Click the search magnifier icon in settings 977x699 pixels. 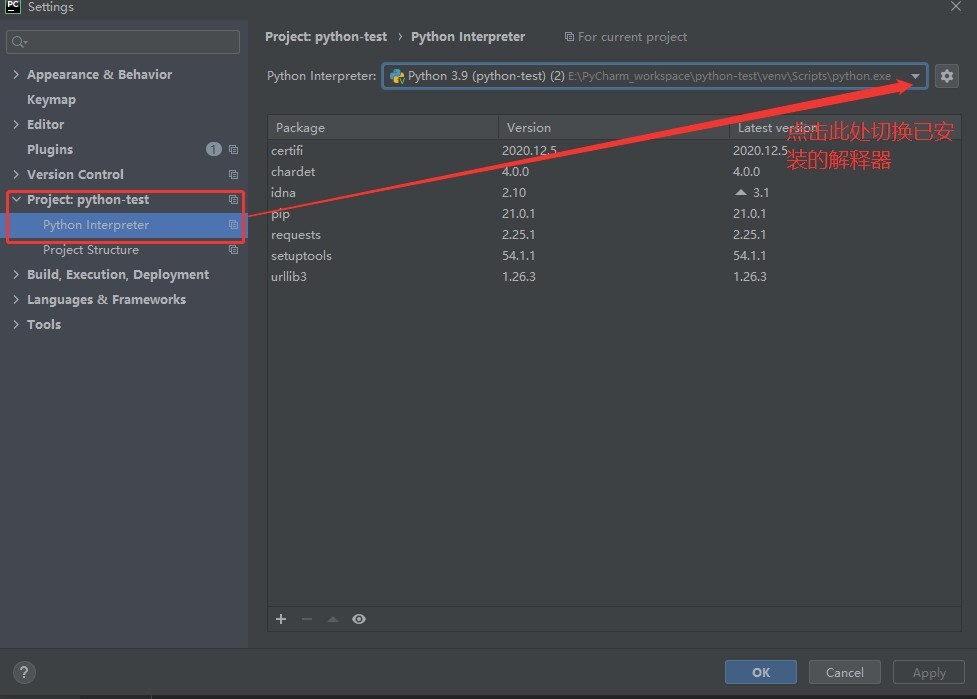pos(19,42)
